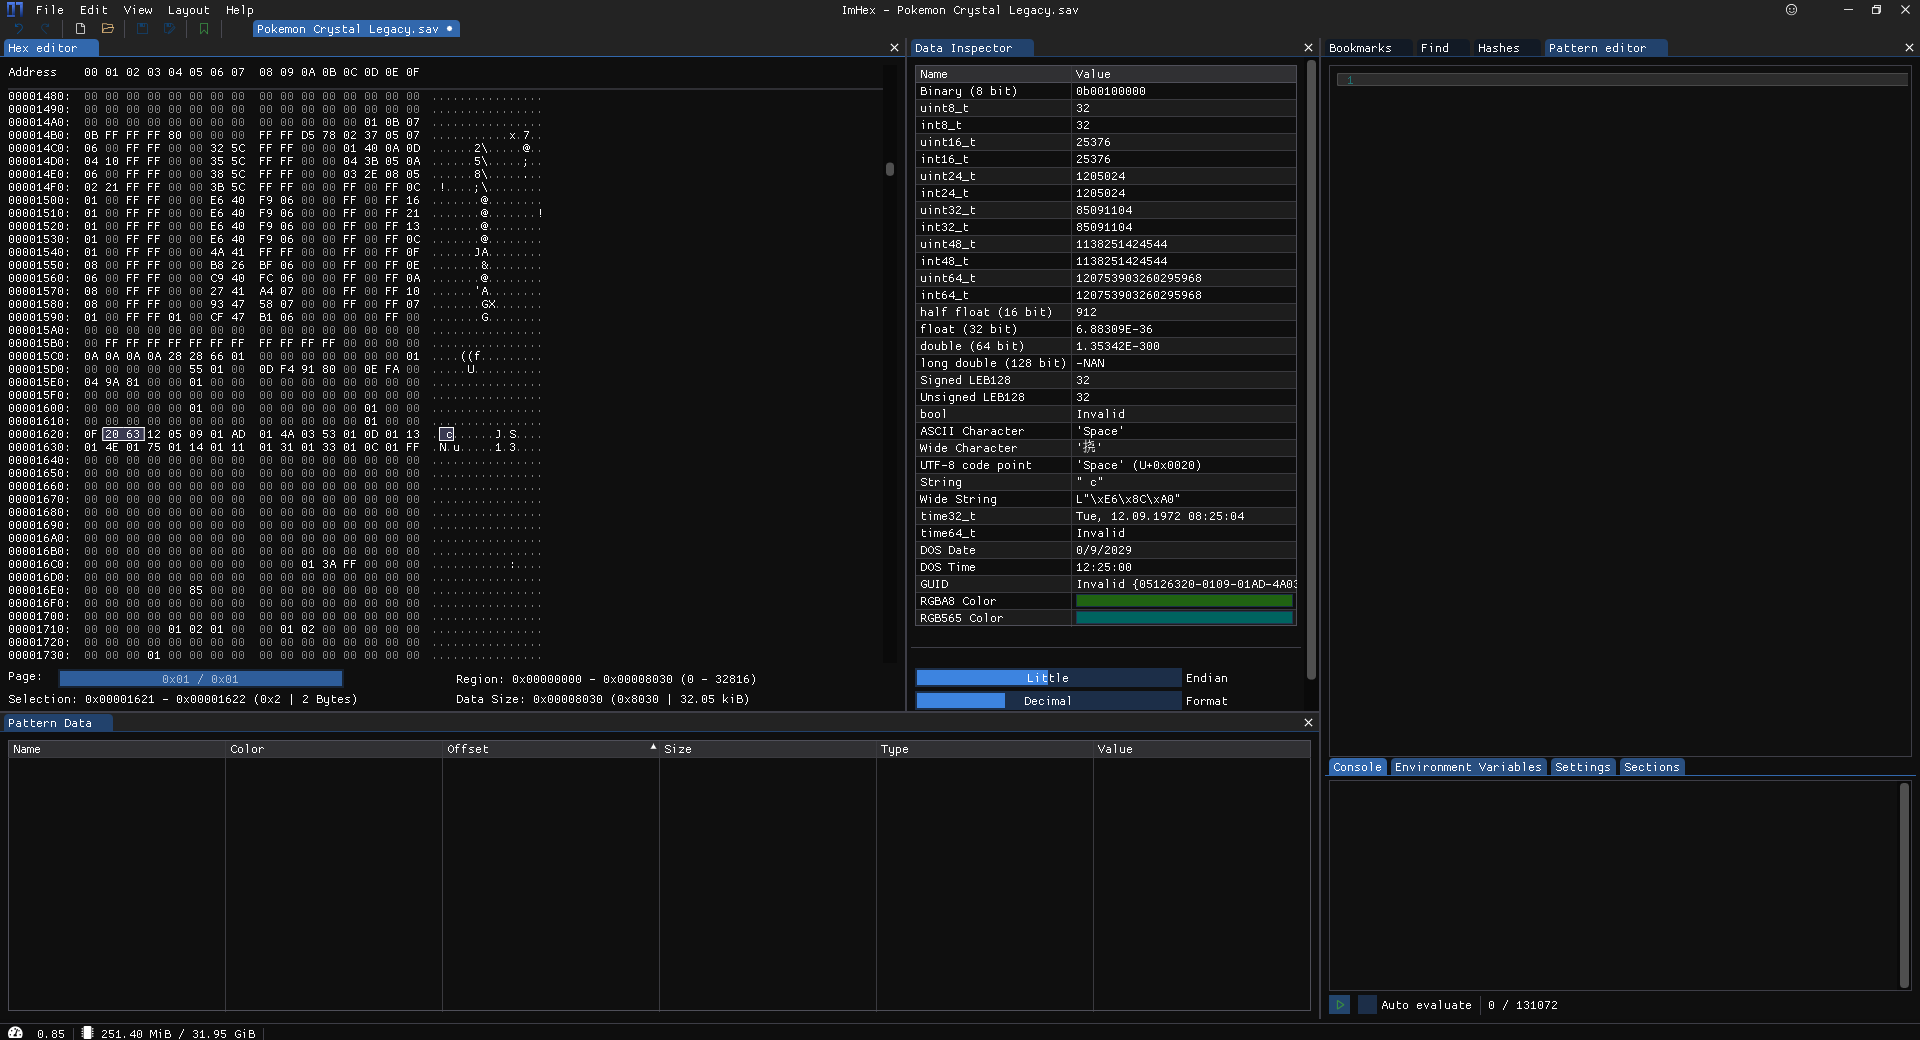Close the Pattern editor panel
The image size is (1920, 1040).
pyautogui.click(x=1909, y=48)
